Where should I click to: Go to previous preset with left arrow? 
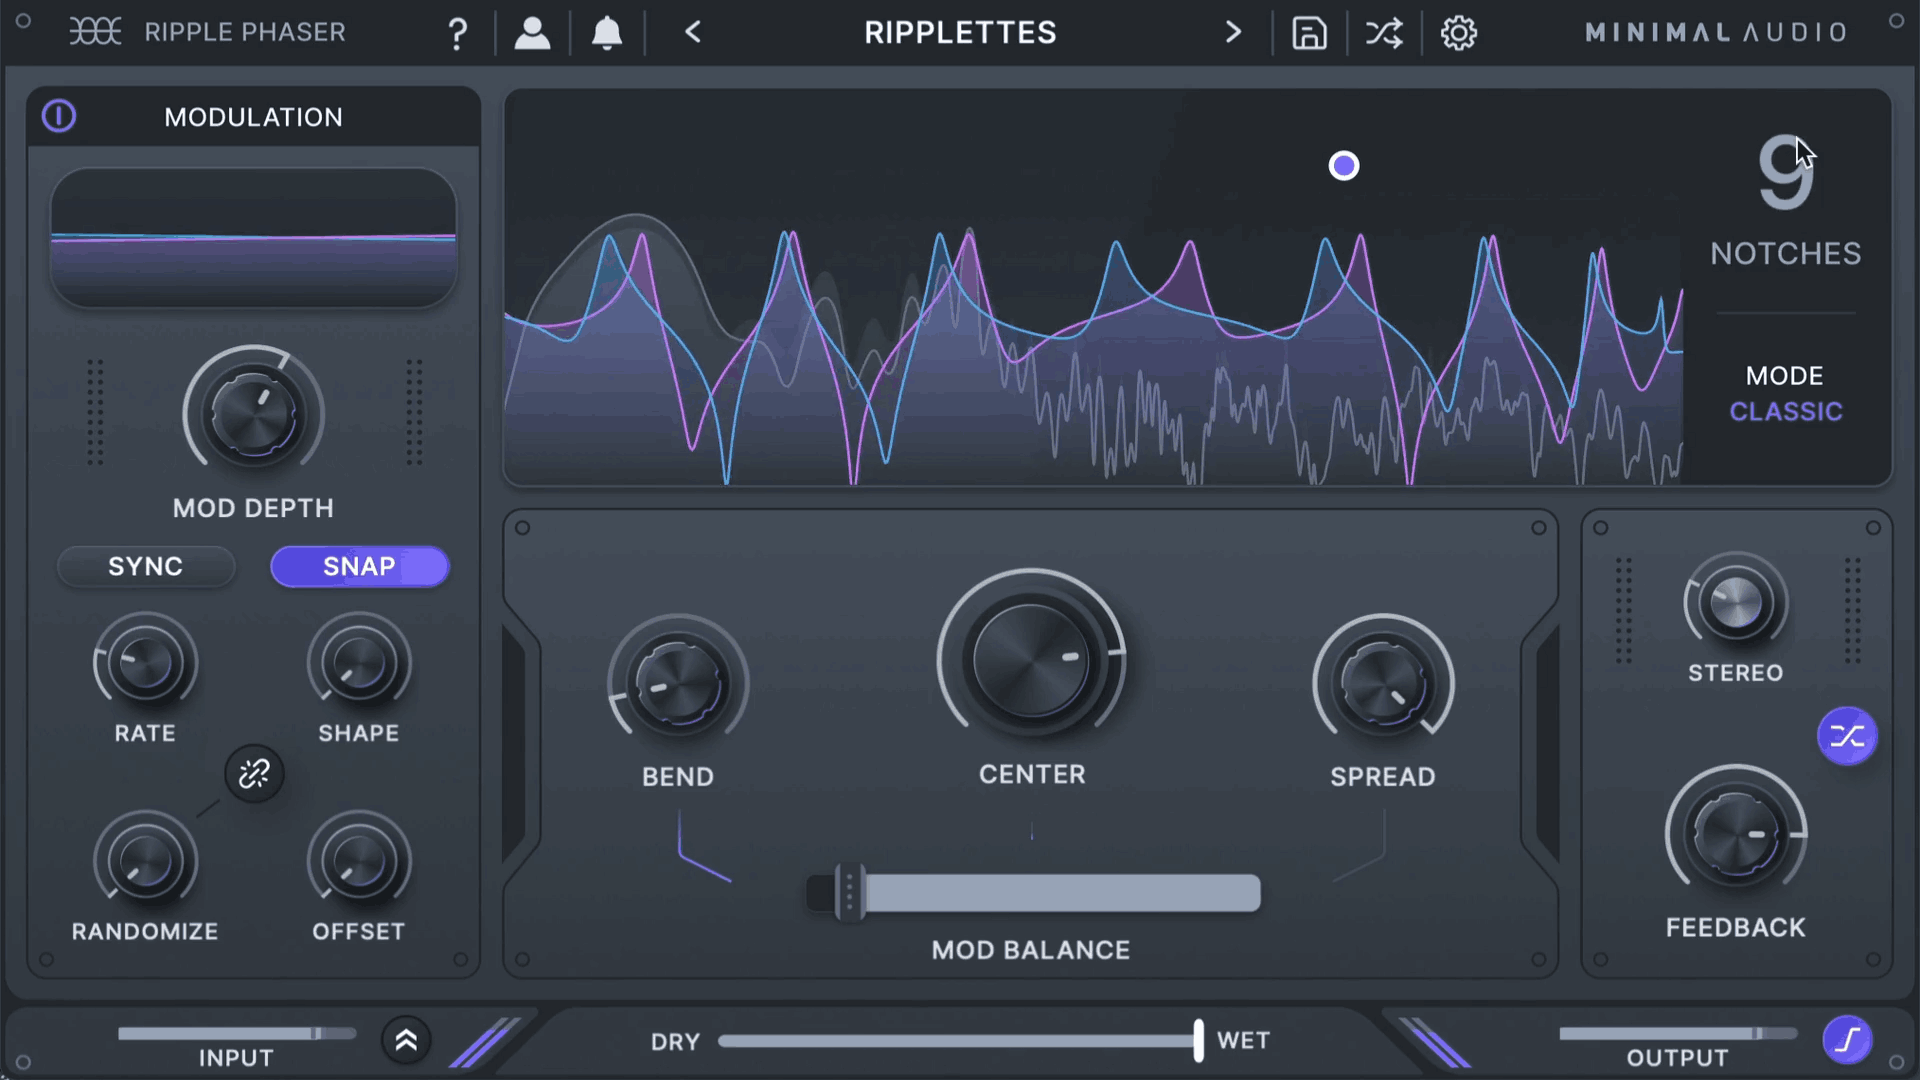tap(693, 32)
